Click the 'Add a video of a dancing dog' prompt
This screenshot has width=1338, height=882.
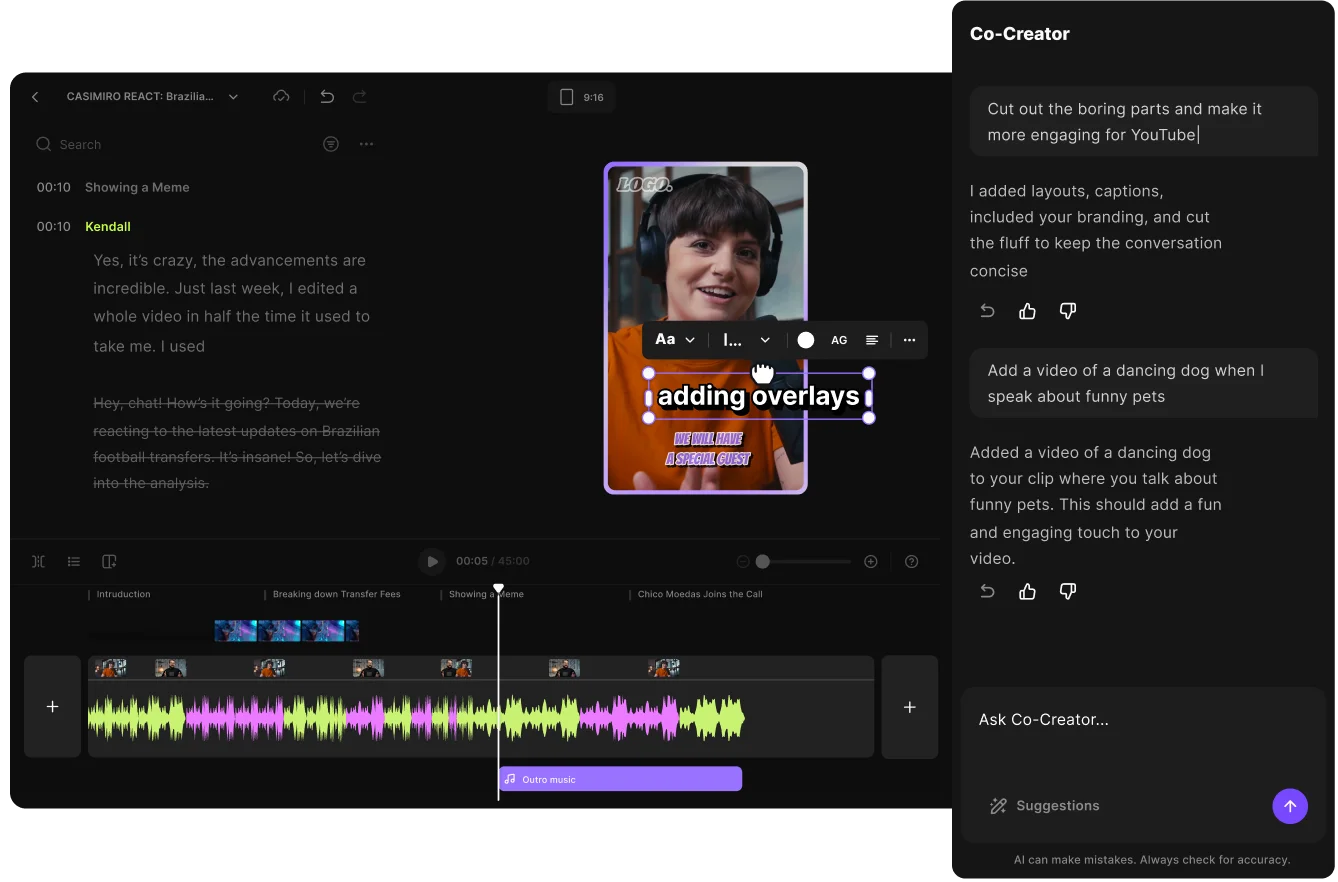(1144, 383)
